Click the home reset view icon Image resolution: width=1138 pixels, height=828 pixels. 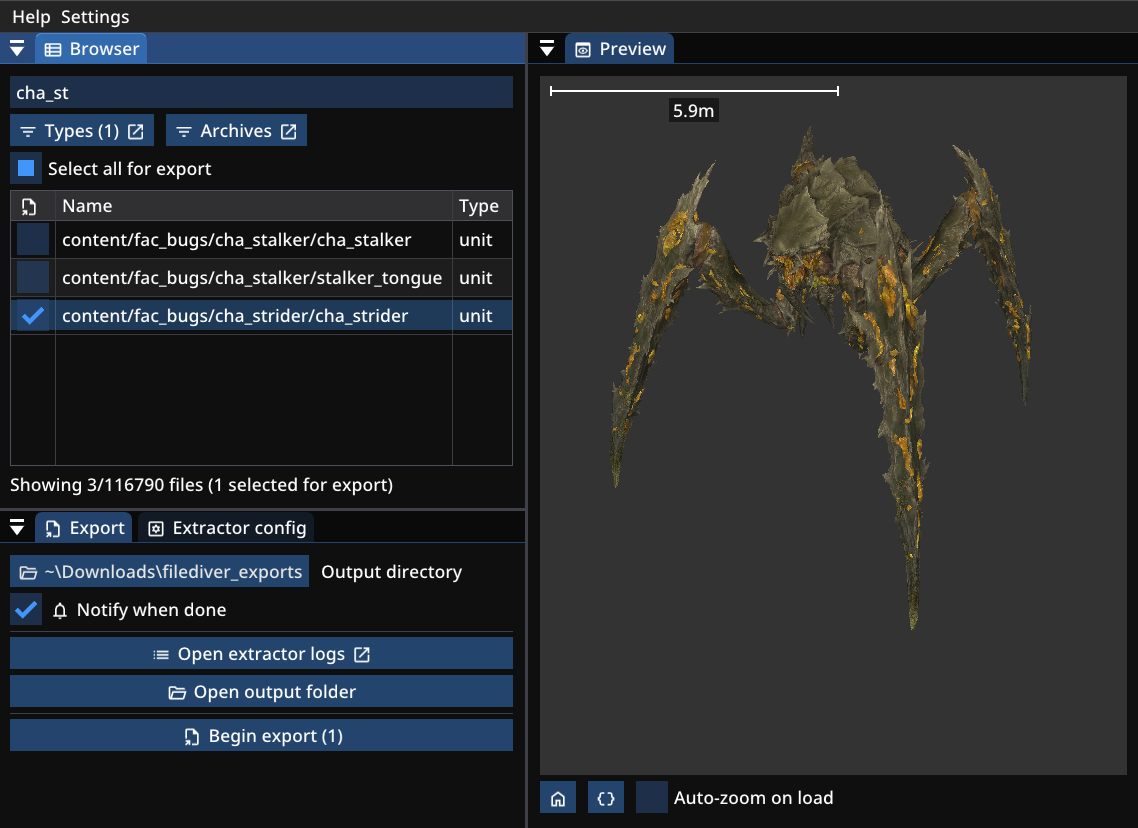(x=558, y=798)
